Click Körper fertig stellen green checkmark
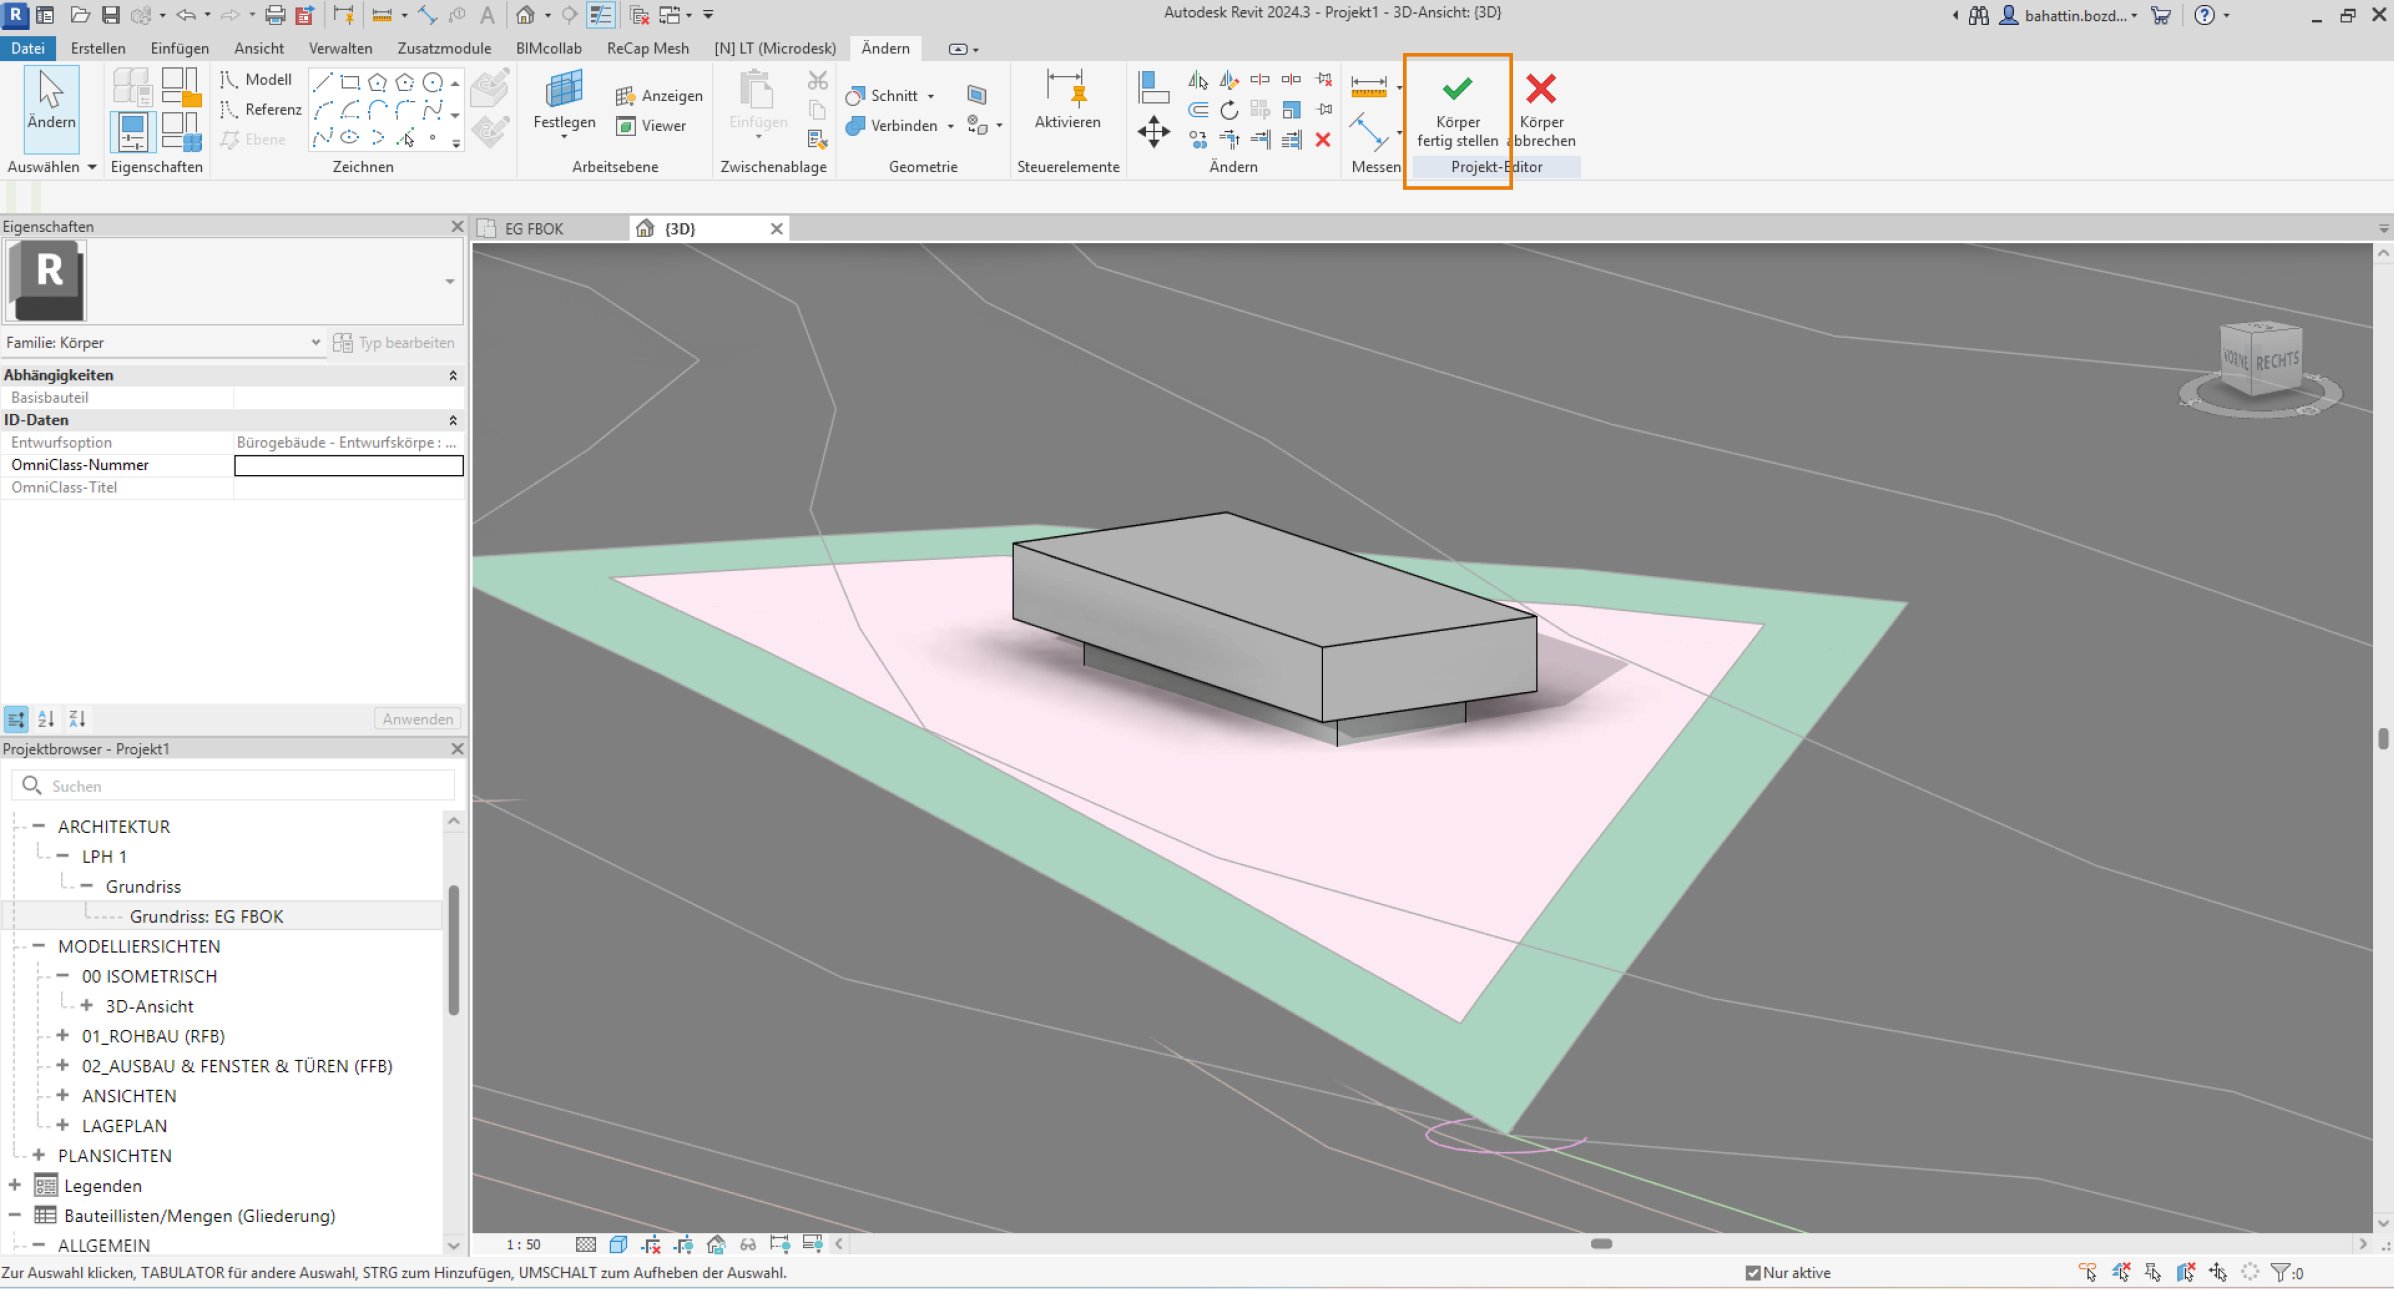This screenshot has width=2394, height=1289. (x=1457, y=89)
